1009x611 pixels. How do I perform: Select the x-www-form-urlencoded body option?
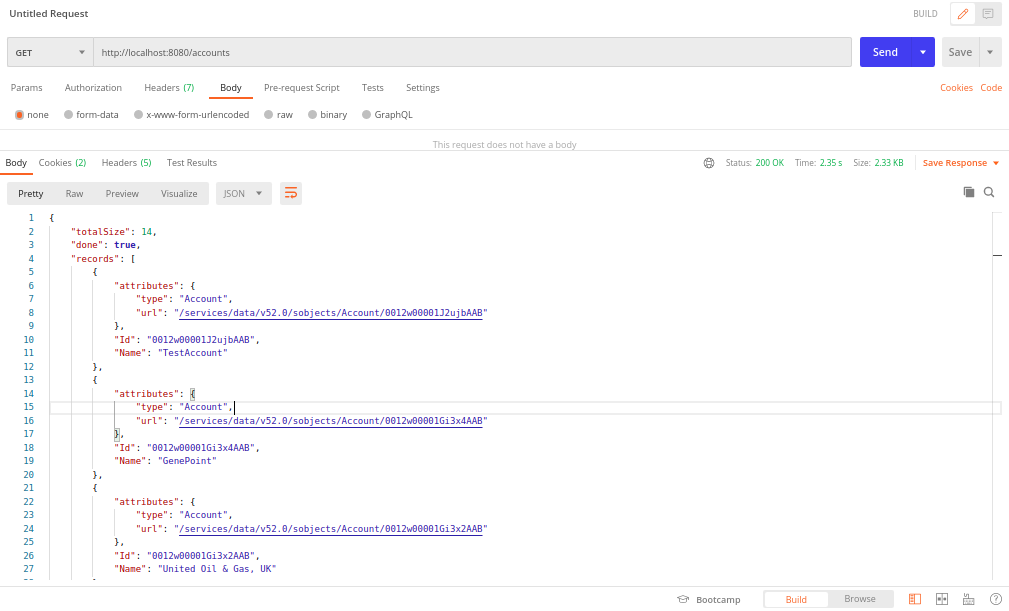[138, 114]
